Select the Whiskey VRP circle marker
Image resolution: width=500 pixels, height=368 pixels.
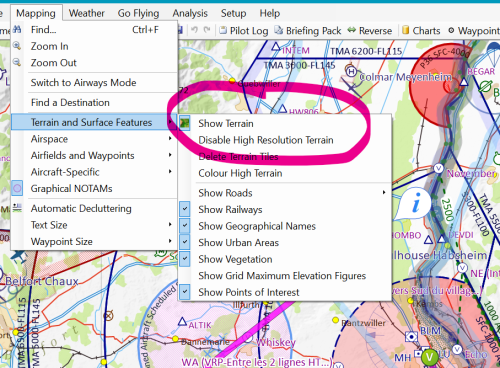coord(248,338)
